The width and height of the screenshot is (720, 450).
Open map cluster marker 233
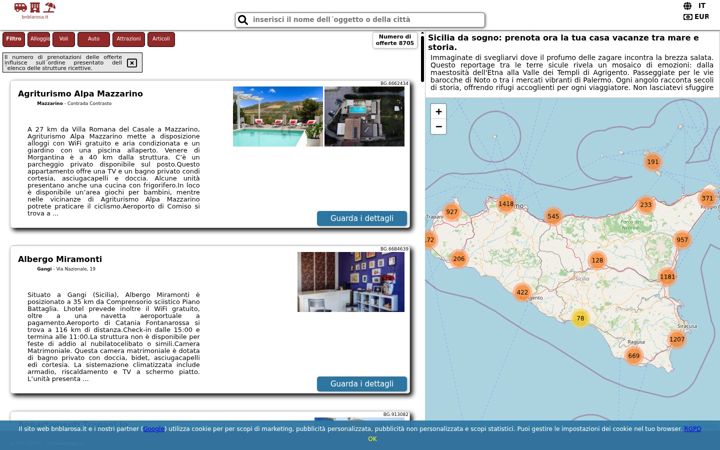tap(646, 205)
